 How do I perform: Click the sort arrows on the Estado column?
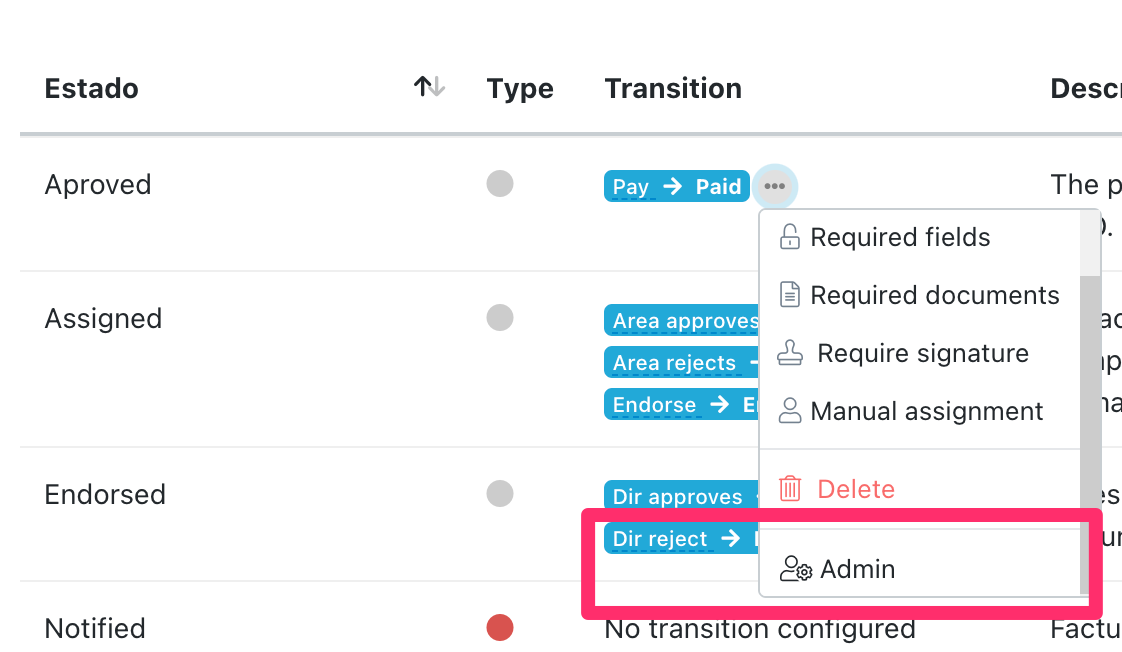429,88
